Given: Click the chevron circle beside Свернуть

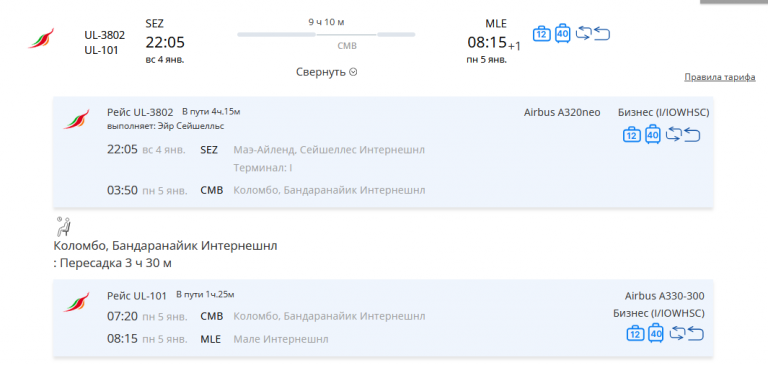Looking at the screenshot, I should 353,73.
